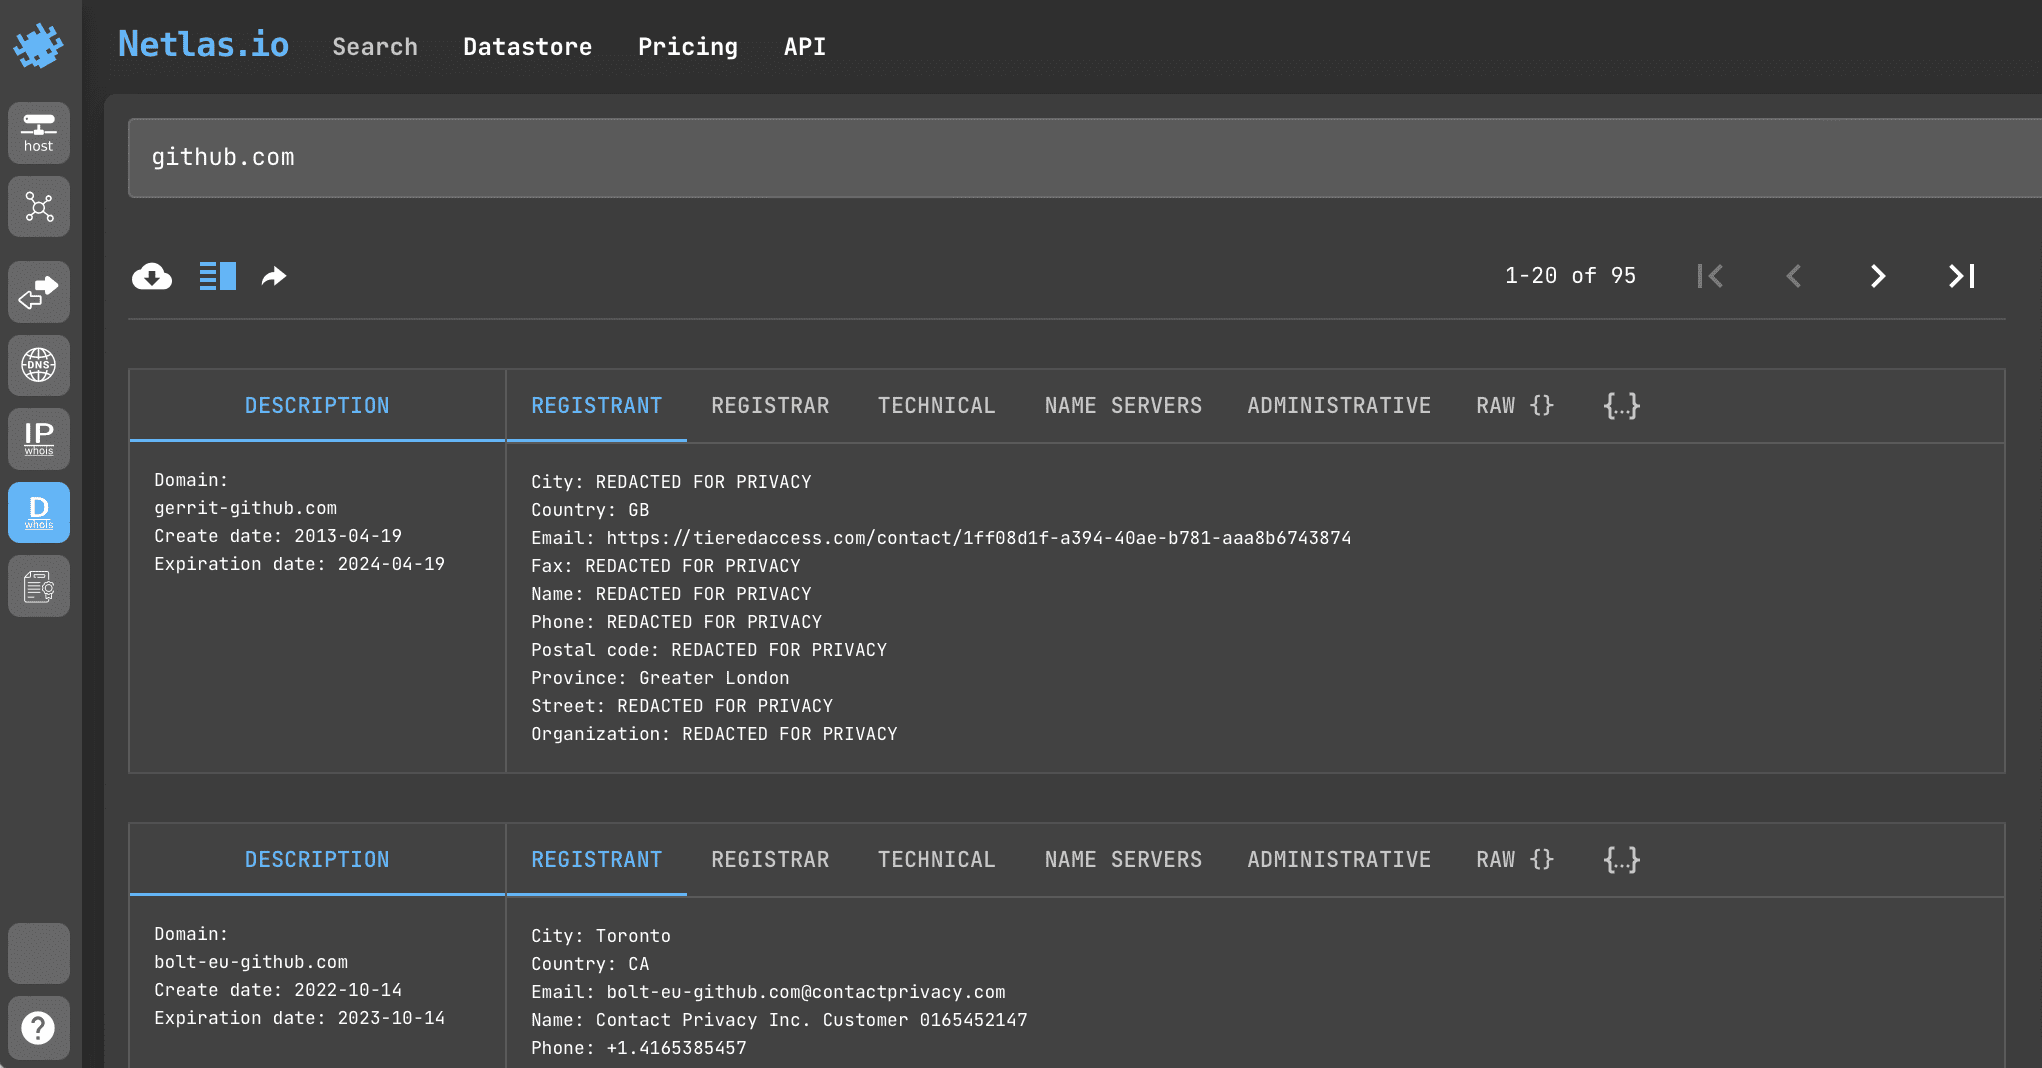Viewport: 2042px width, 1068px height.
Task: Open the certificates search tool
Action: tap(39, 586)
